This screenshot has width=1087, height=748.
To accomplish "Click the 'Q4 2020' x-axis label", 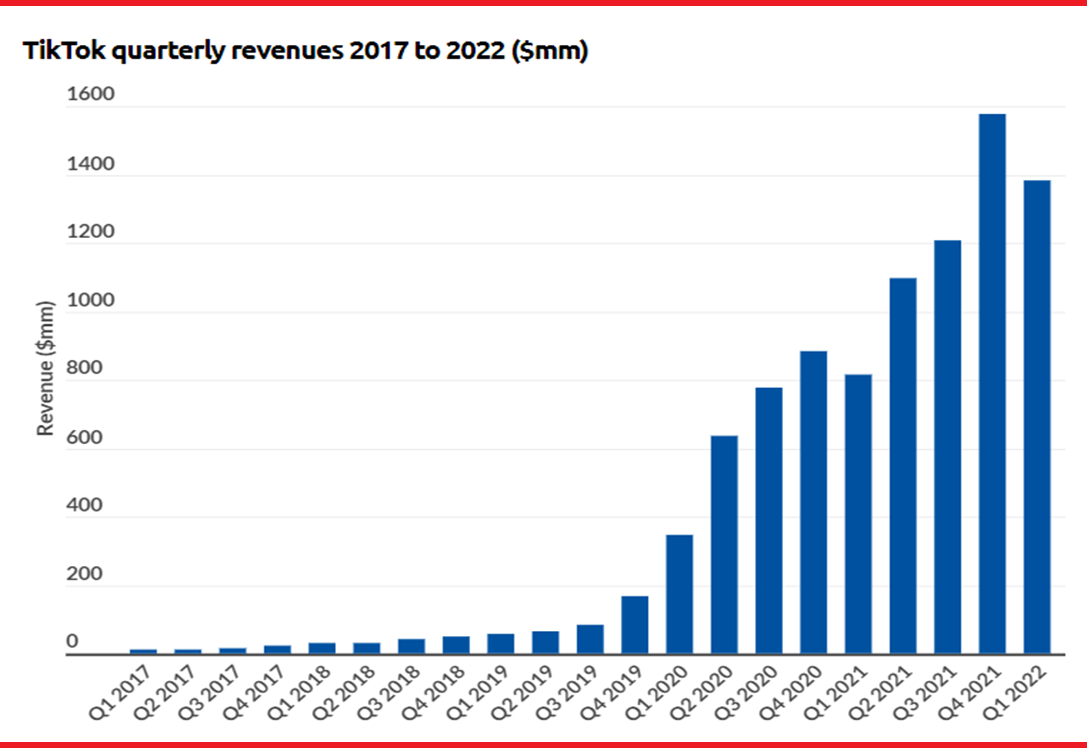I will pos(790,691).
